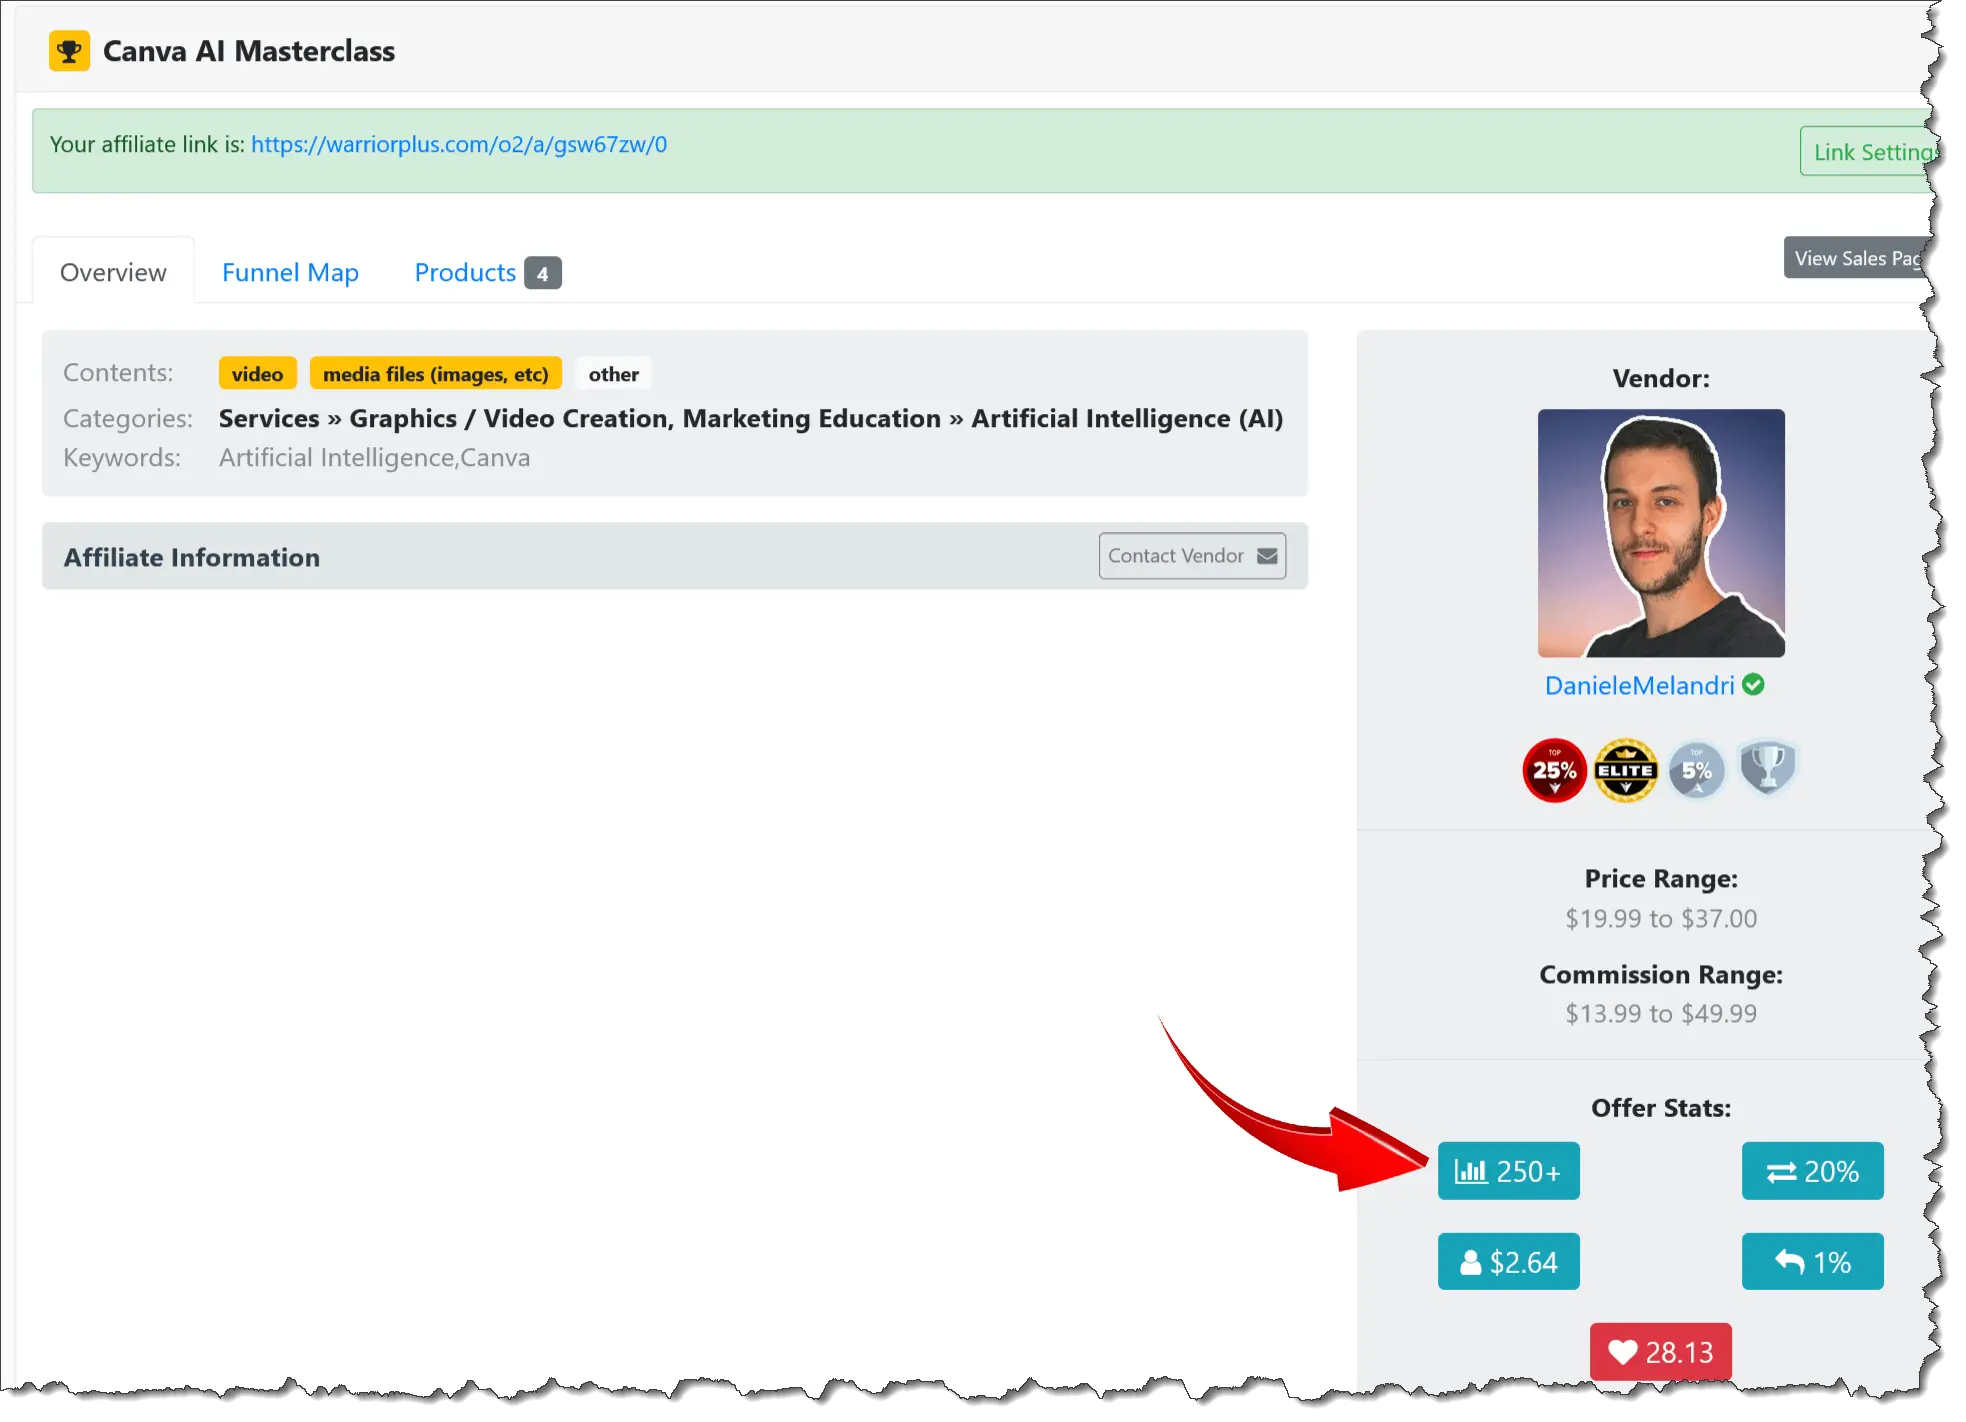The height and width of the screenshot is (1422, 1966).
Task: Click the red 28.13 heart score
Action: tap(1660, 1352)
